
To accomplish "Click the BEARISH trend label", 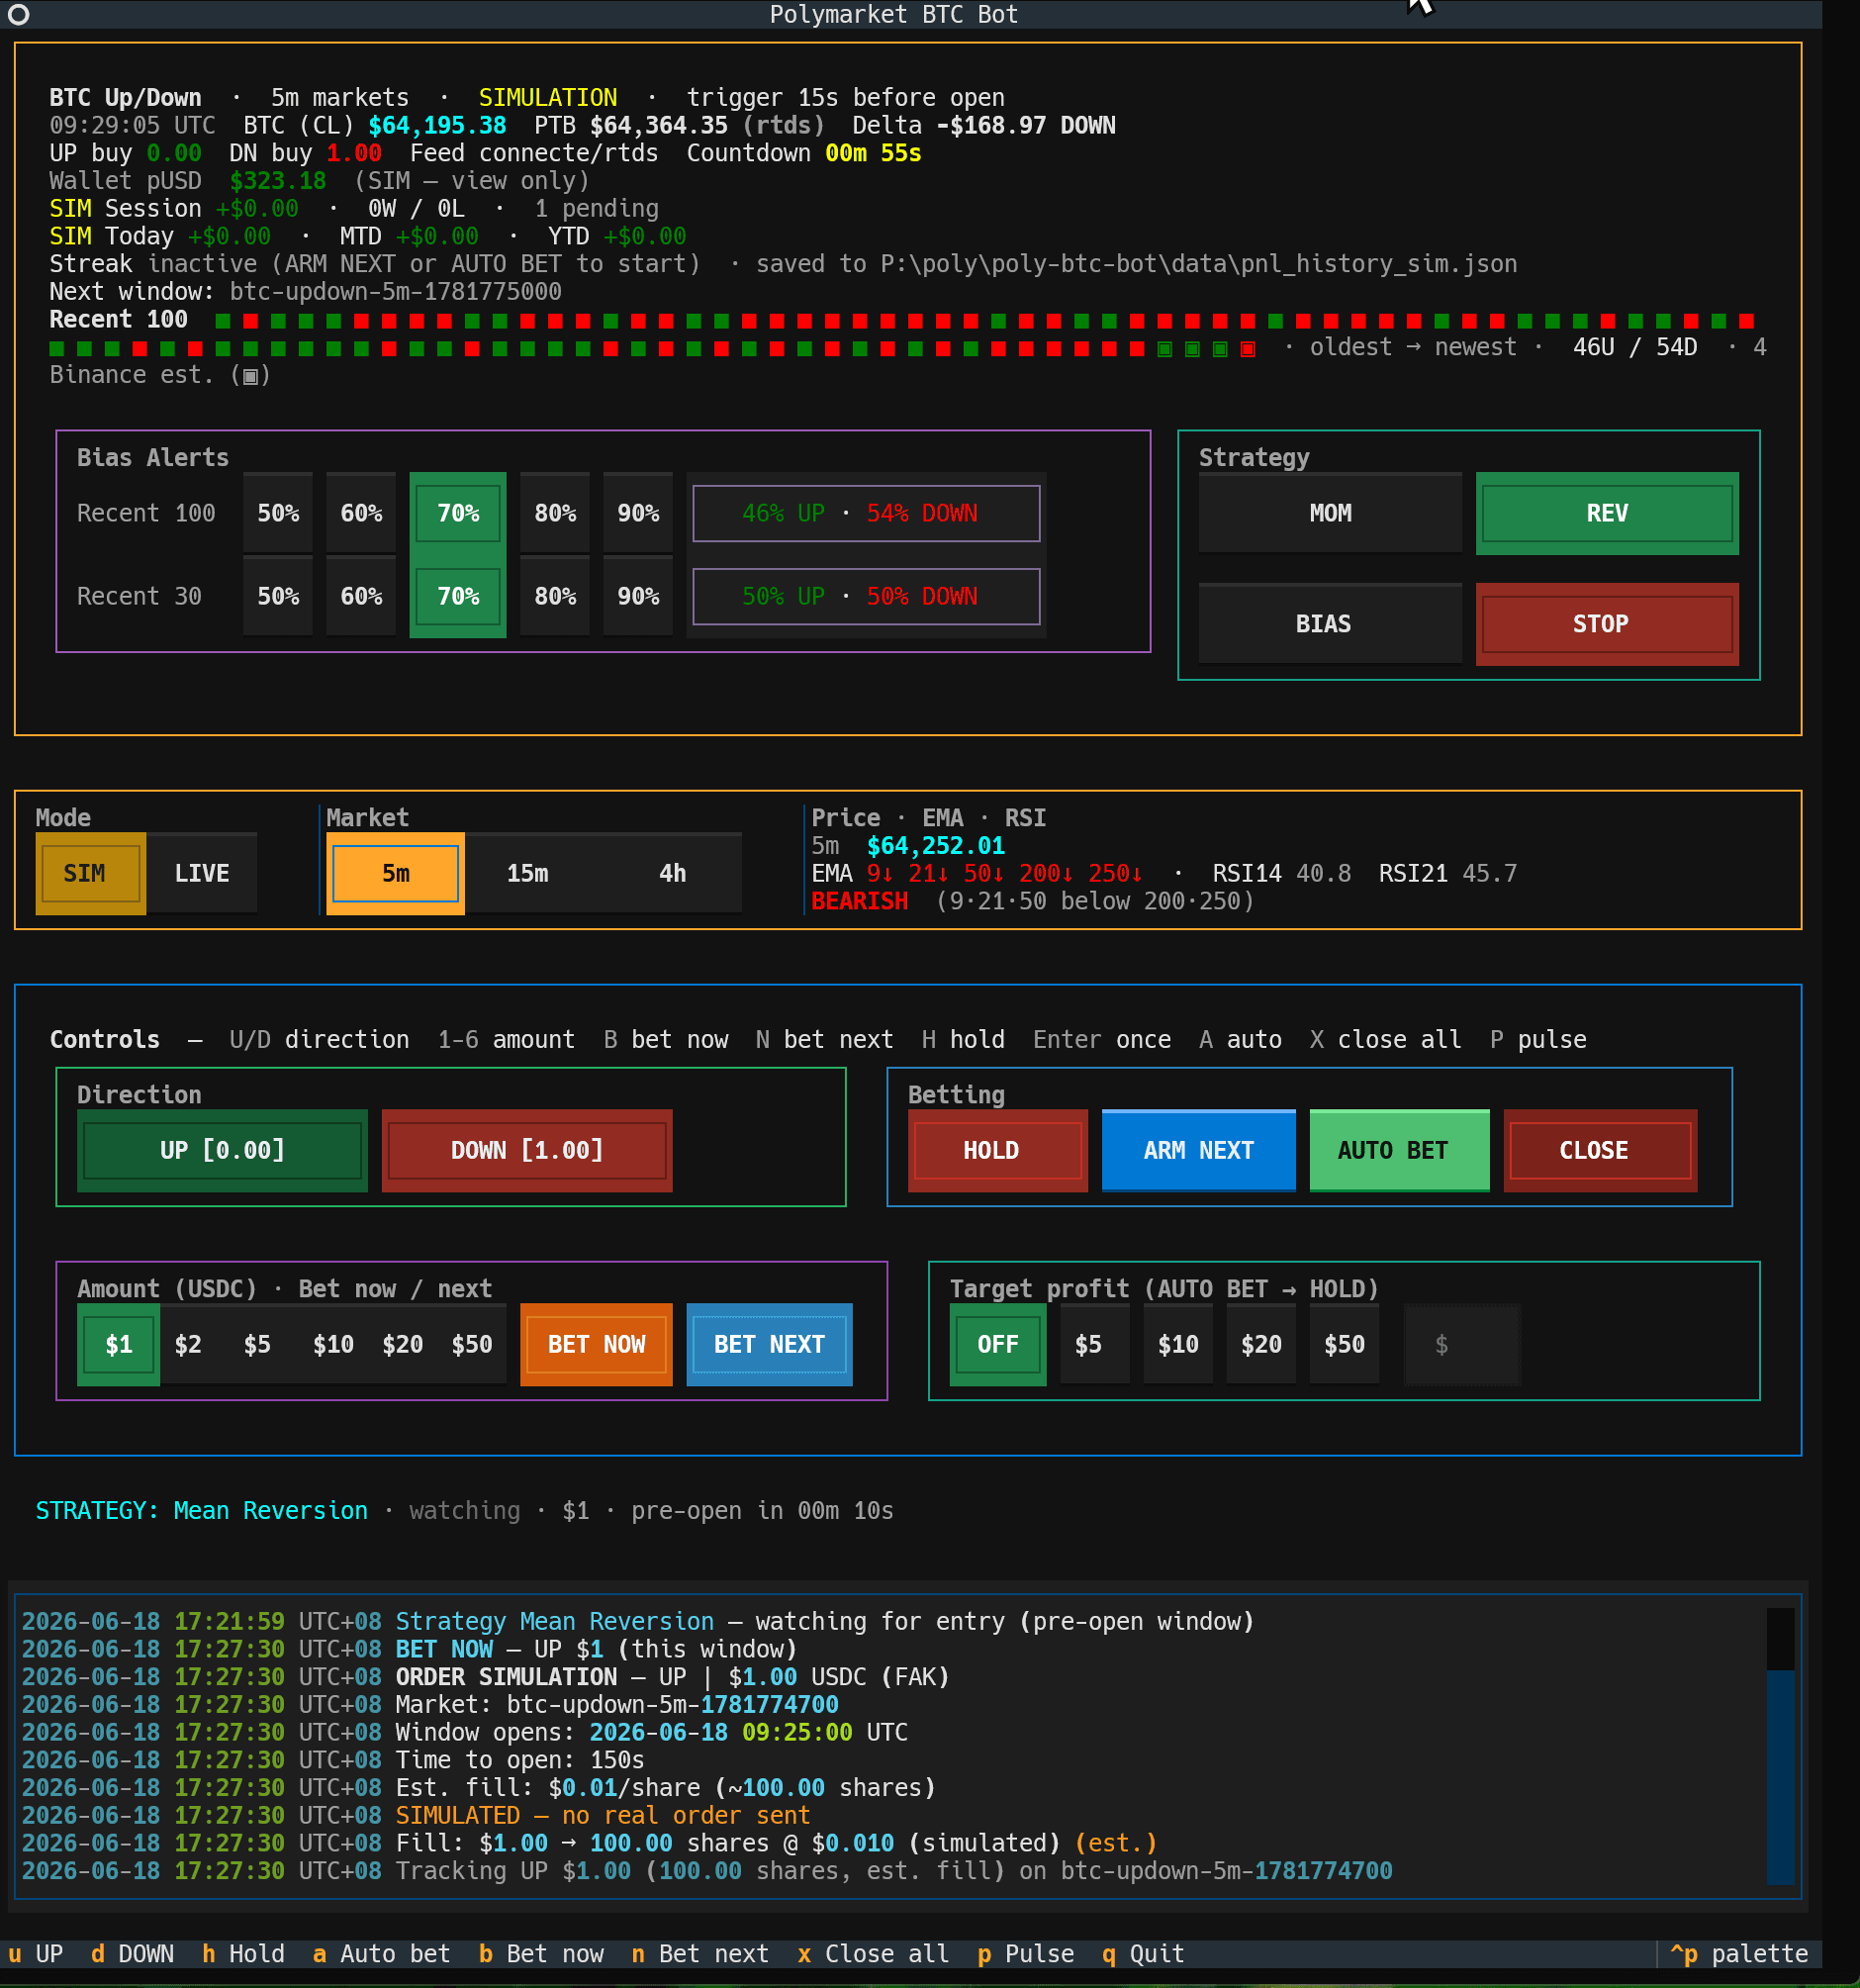I will (859, 901).
